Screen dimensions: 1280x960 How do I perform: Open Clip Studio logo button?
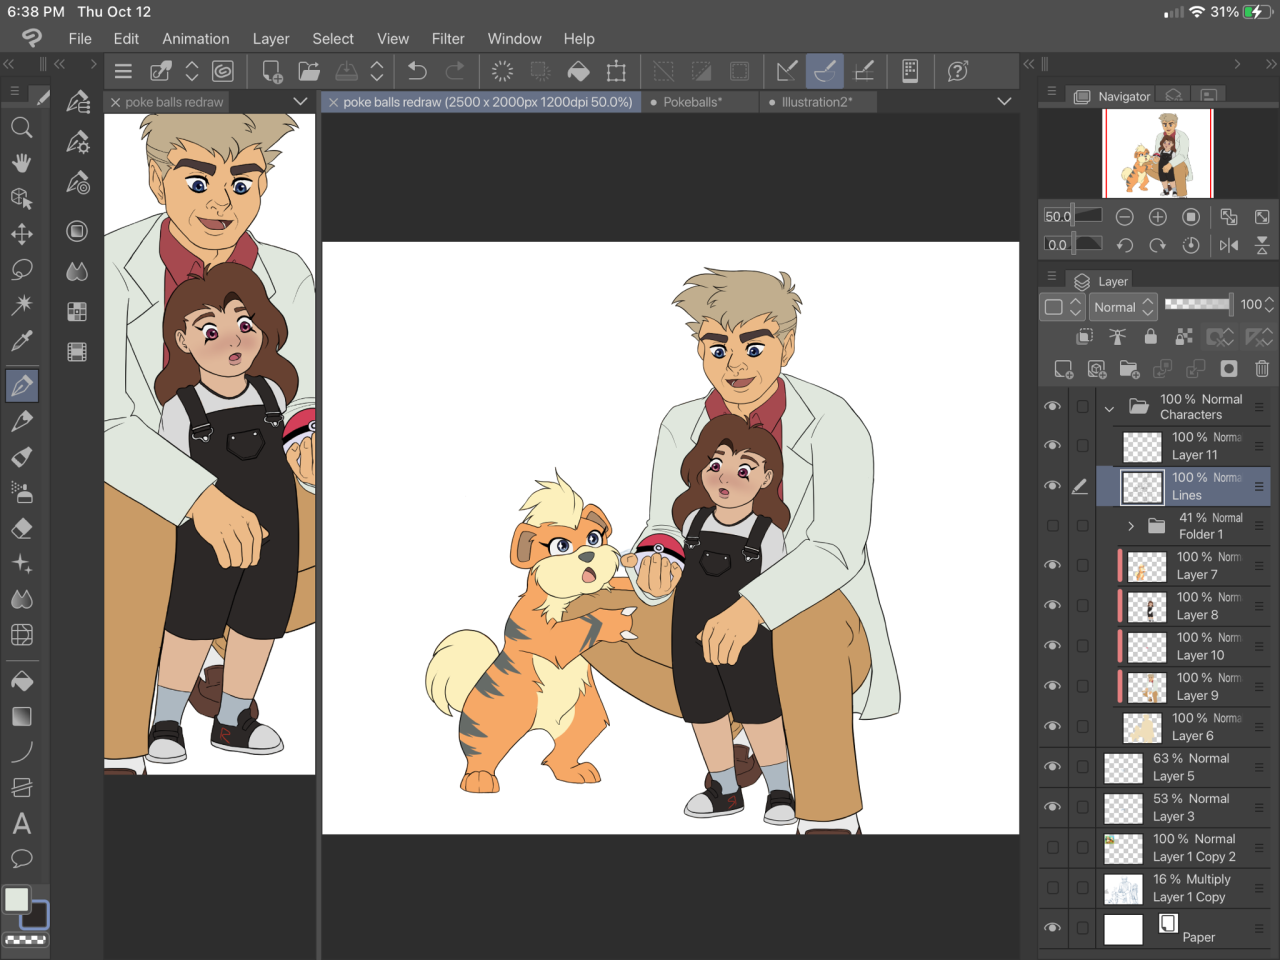click(x=32, y=38)
